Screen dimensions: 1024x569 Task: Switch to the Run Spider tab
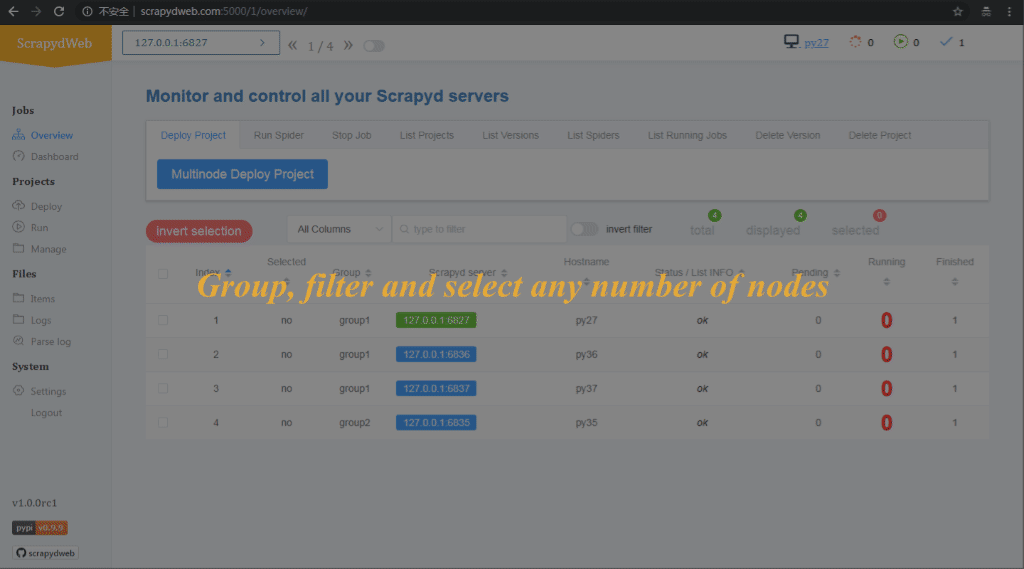click(x=279, y=135)
